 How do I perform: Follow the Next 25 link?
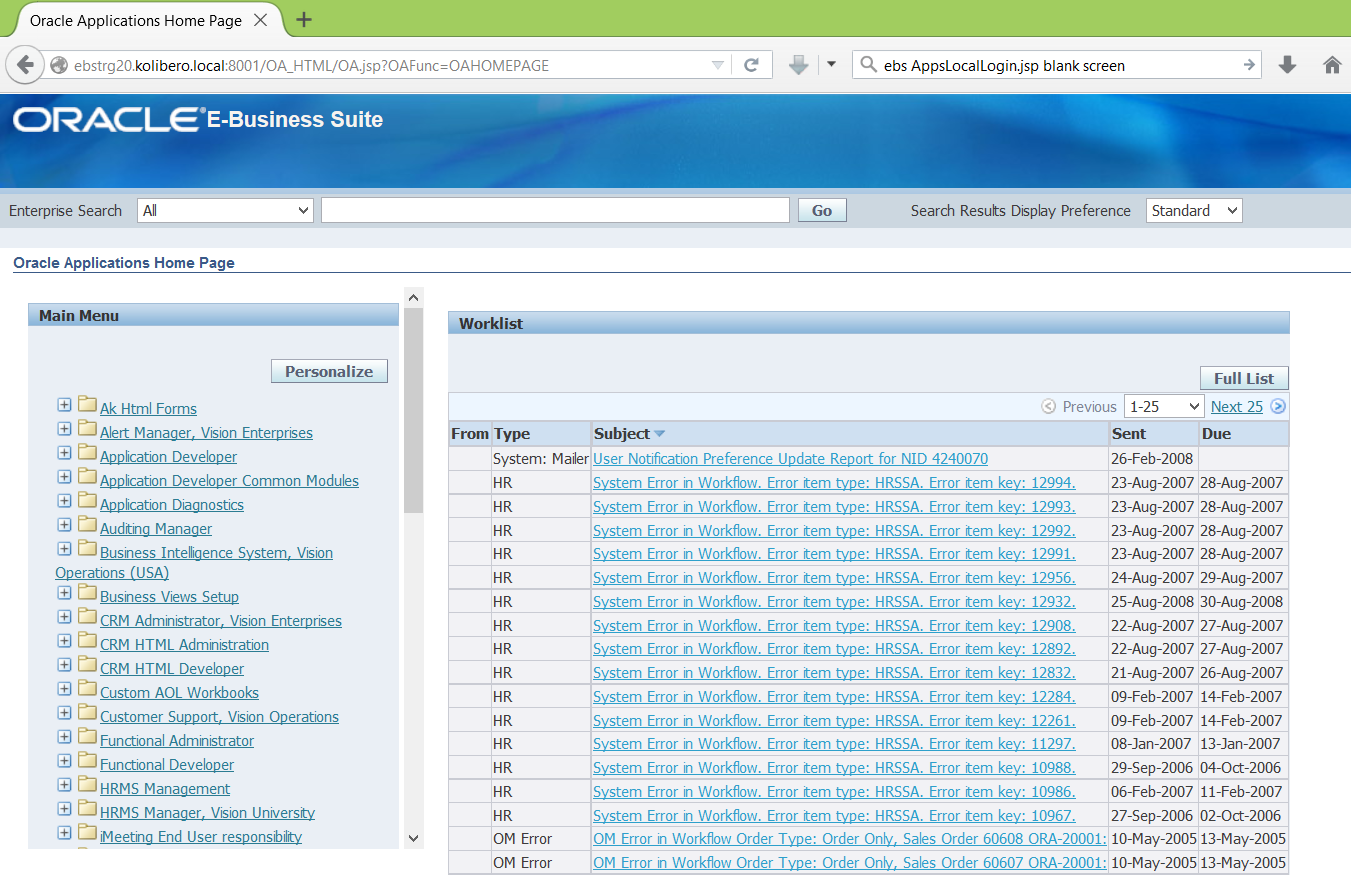tap(1237, 407)
